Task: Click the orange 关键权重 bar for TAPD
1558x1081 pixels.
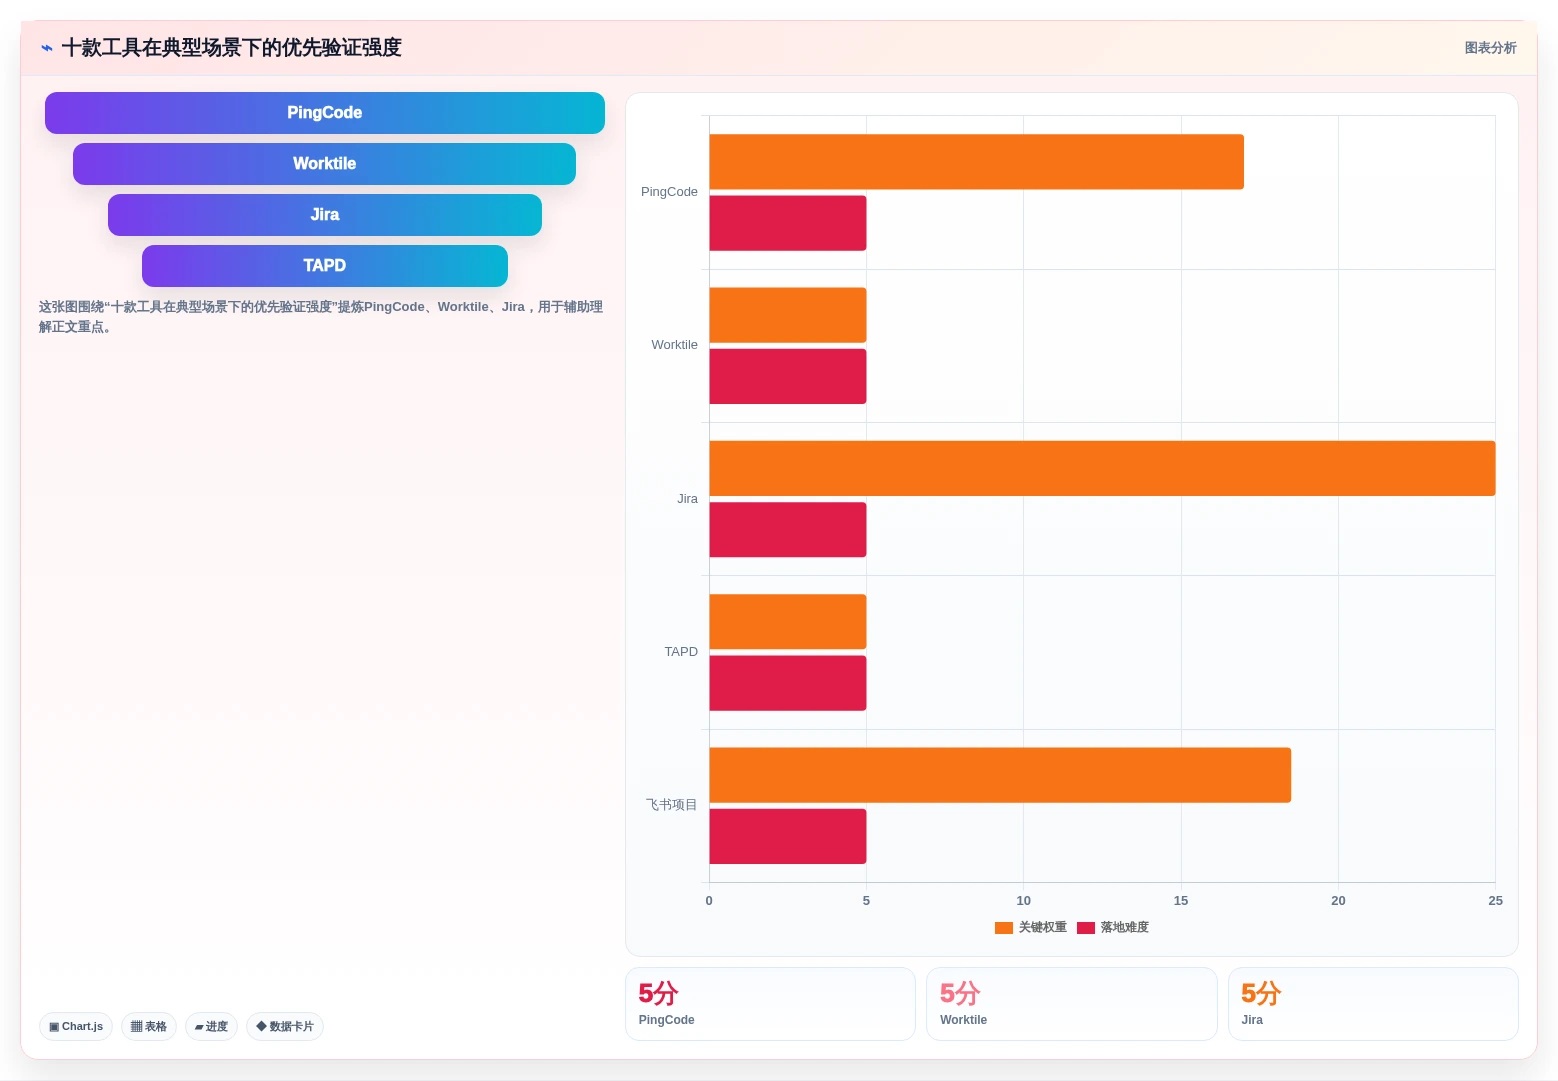Action: [788, 622]
